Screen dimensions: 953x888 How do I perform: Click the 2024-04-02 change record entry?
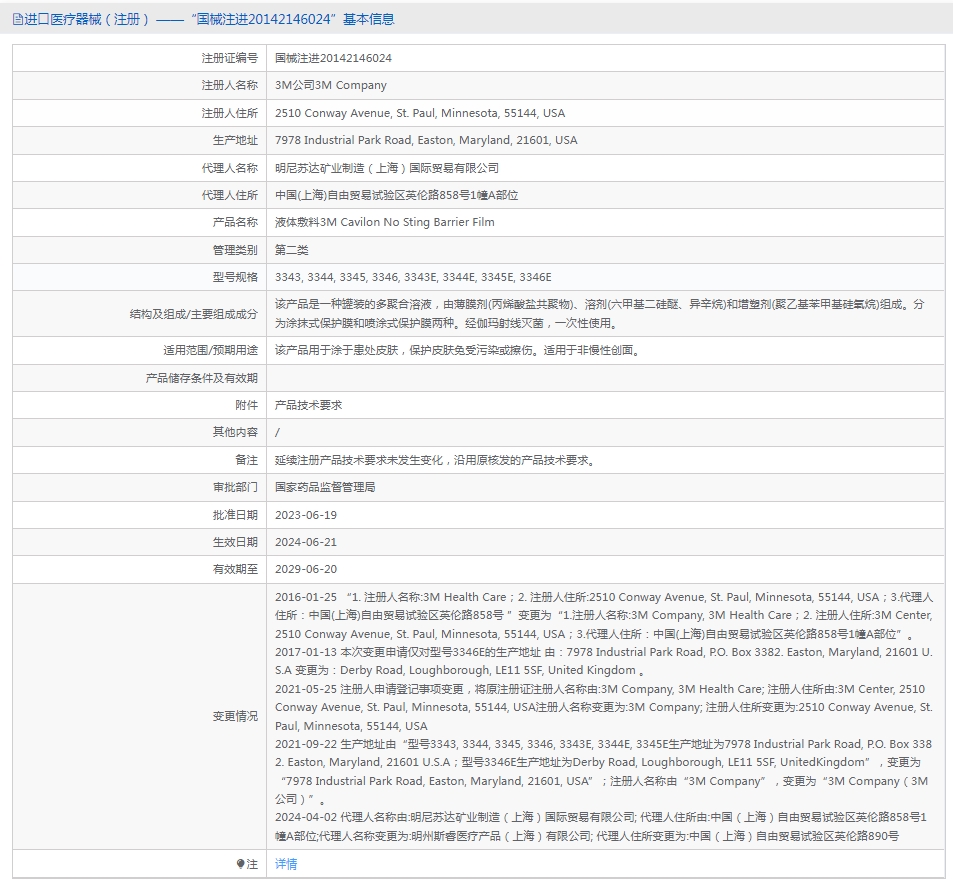[601, 827]
